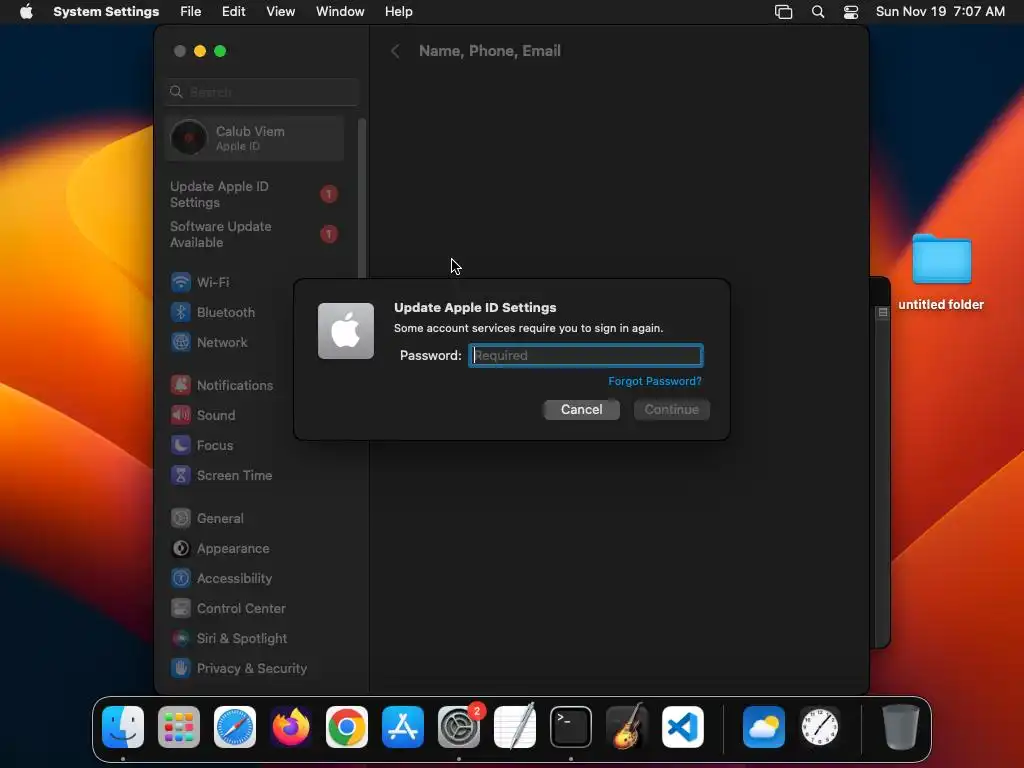Click the Apple logo in dialog
Image resolution: width=1024 pixels, height=768 pixels.
(x=346, y=331)
